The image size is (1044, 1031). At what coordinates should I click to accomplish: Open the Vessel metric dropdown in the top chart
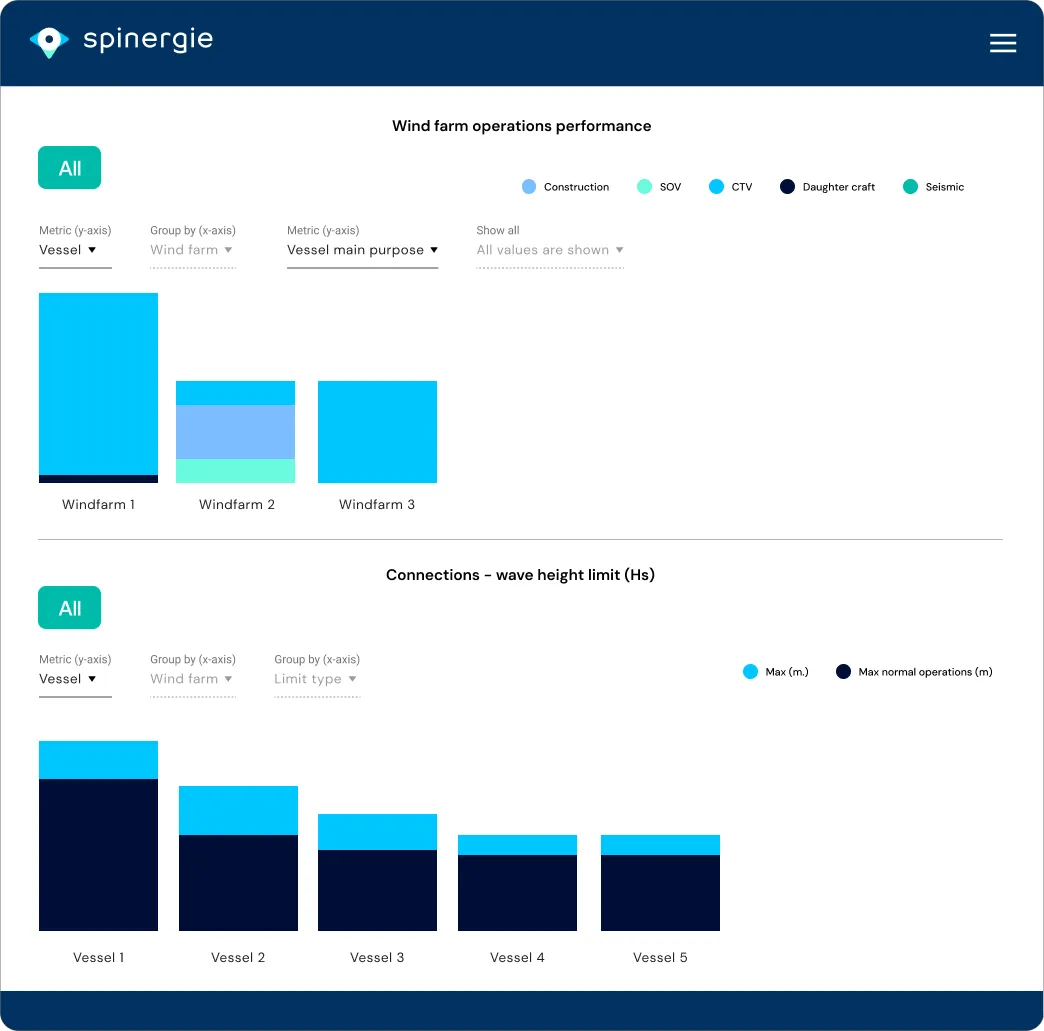[x=75, y=250]
